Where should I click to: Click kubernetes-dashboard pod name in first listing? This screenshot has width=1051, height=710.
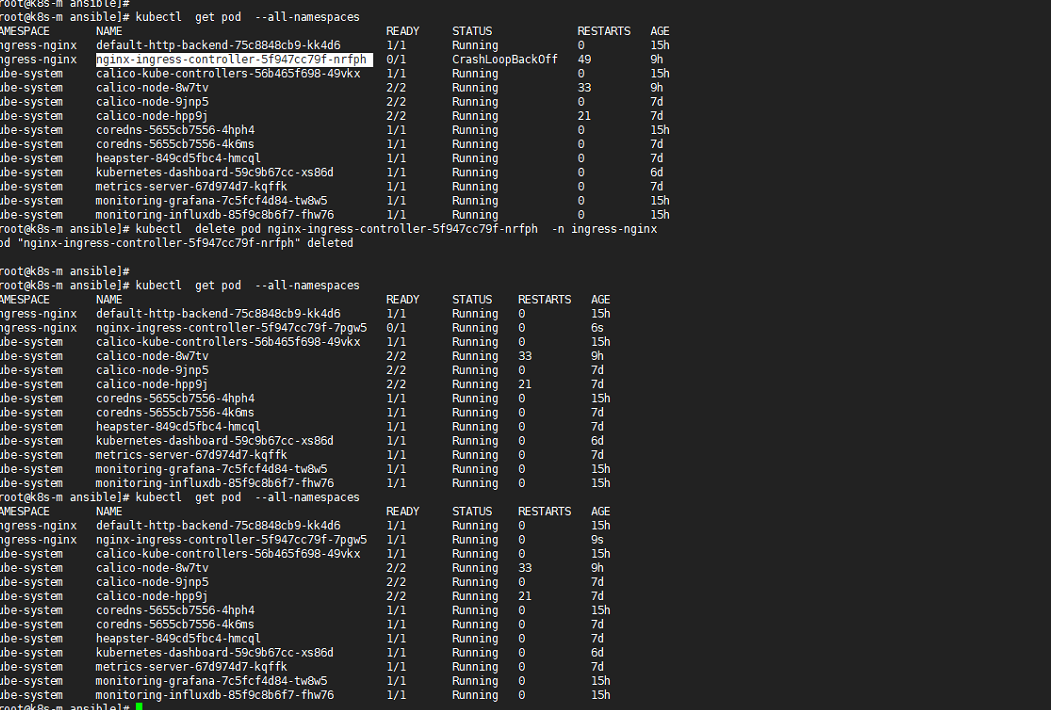214,173
